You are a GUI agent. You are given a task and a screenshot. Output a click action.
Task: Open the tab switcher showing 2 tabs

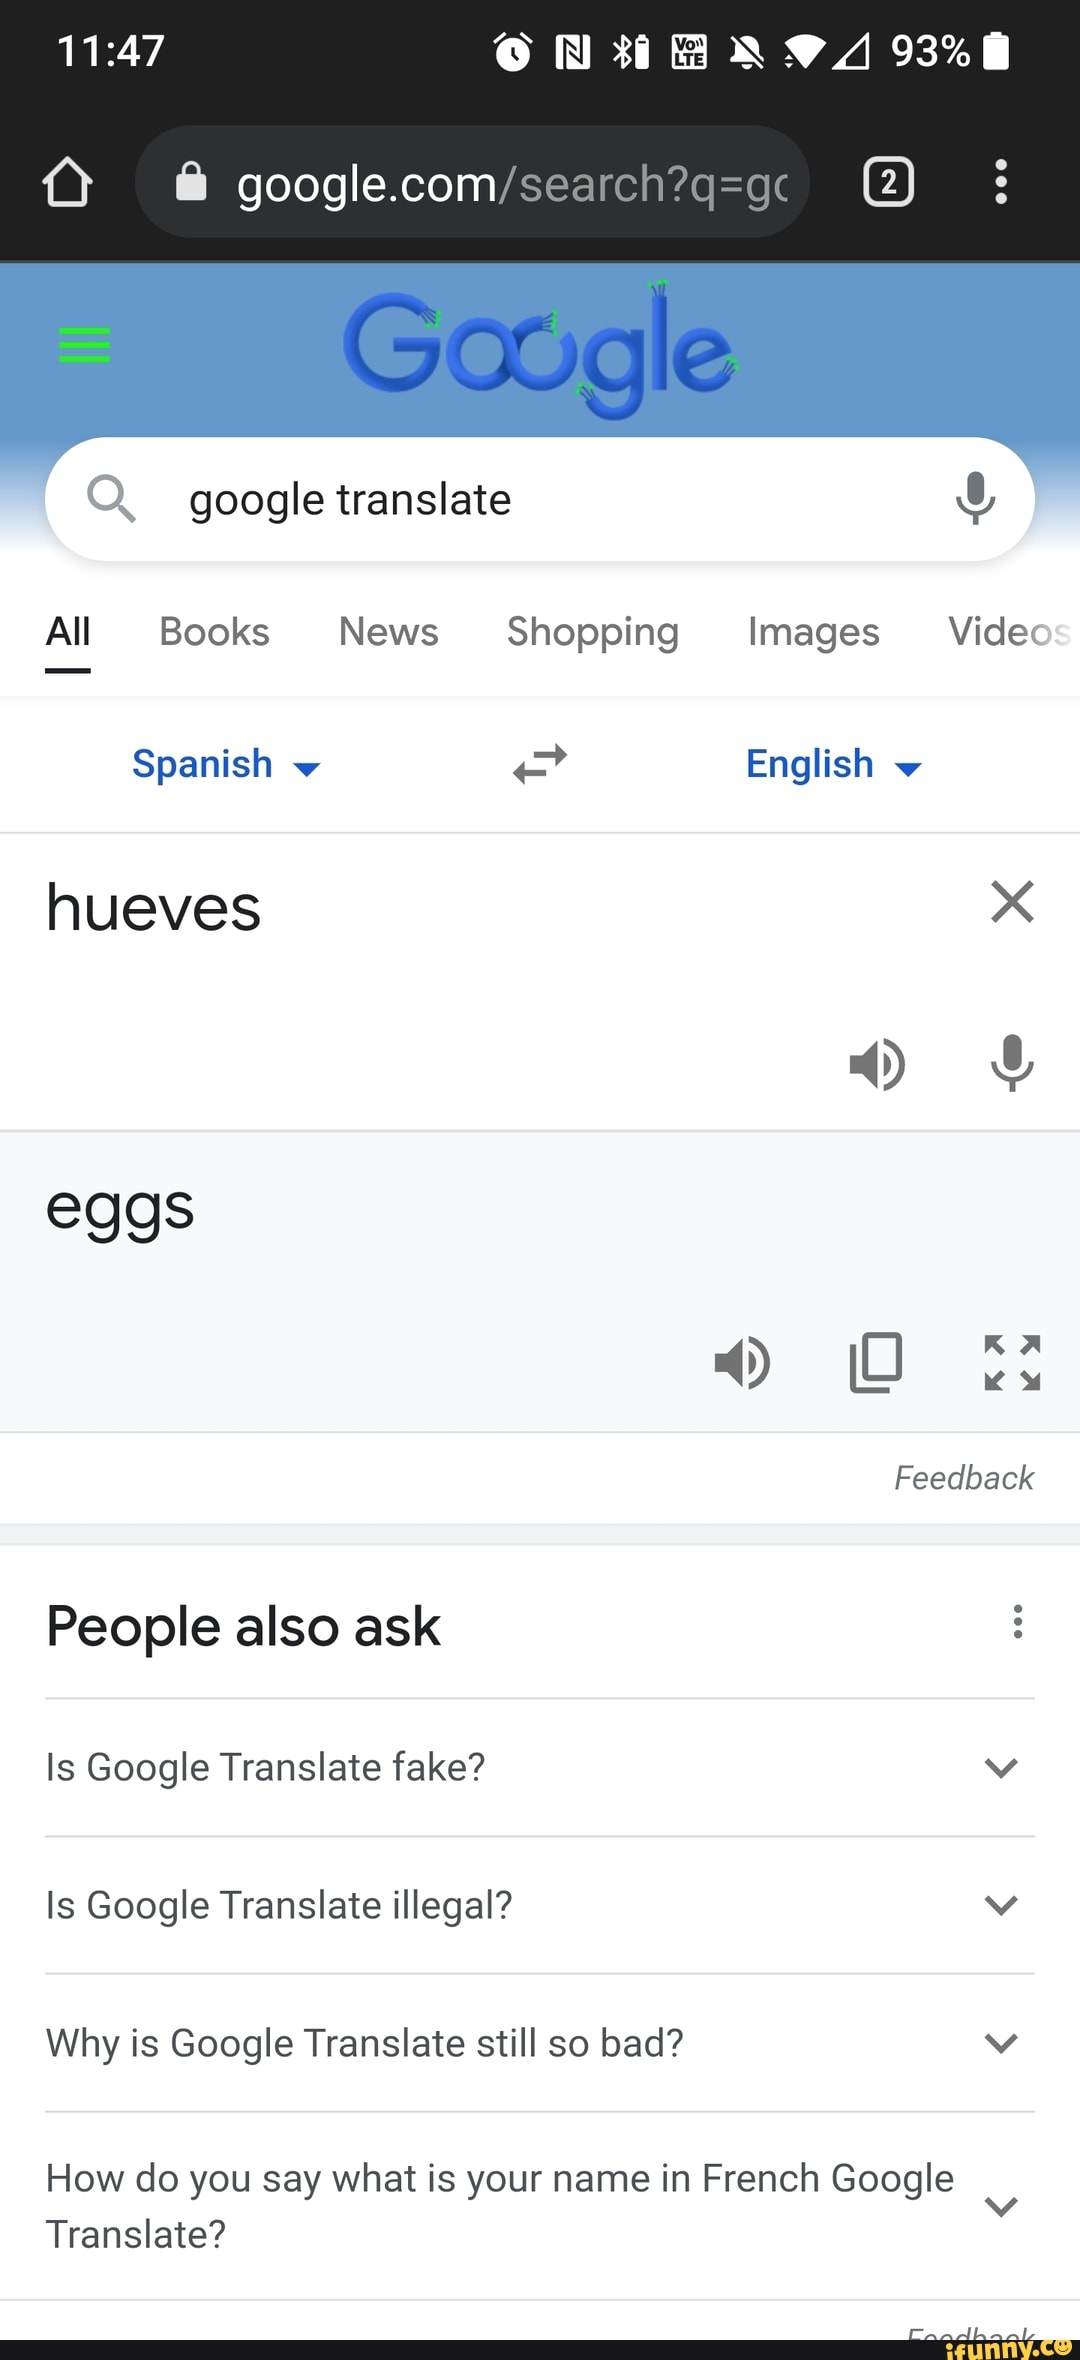[x=888, y=182]
